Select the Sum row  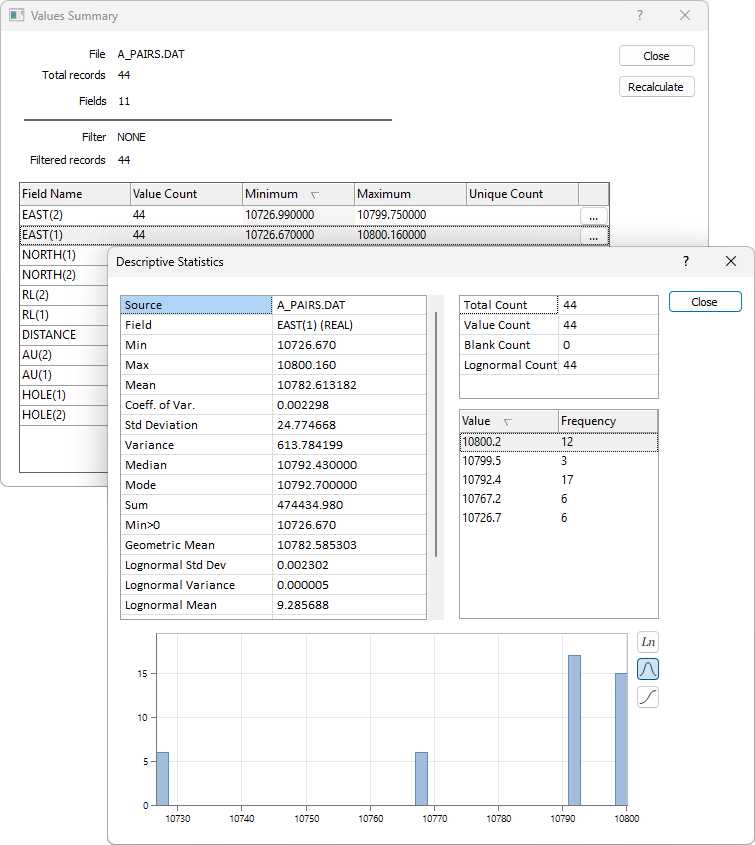[x=273, y=505]
